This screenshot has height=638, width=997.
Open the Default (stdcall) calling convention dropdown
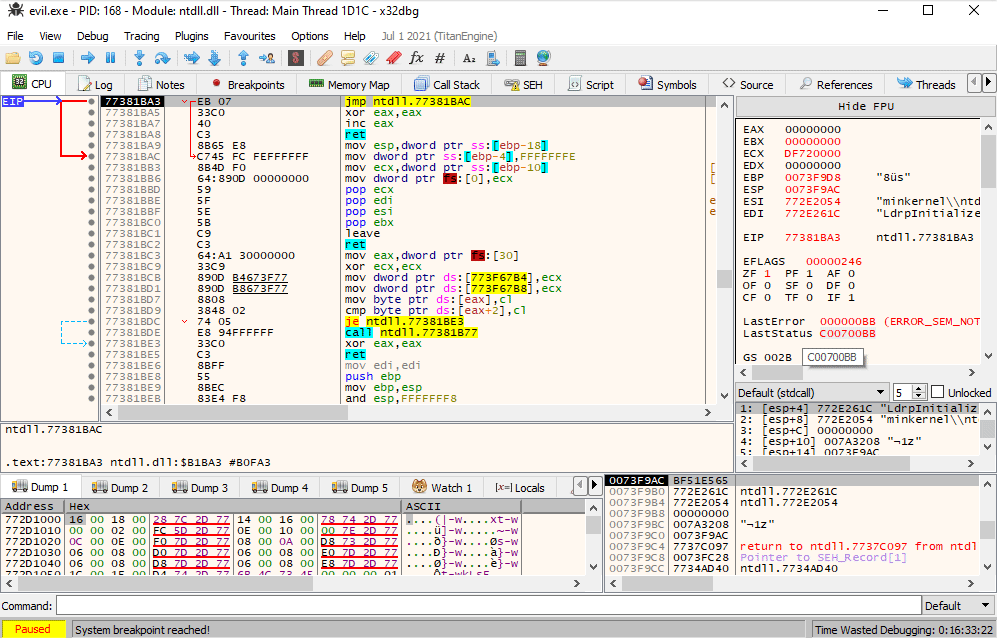point(812,392)
